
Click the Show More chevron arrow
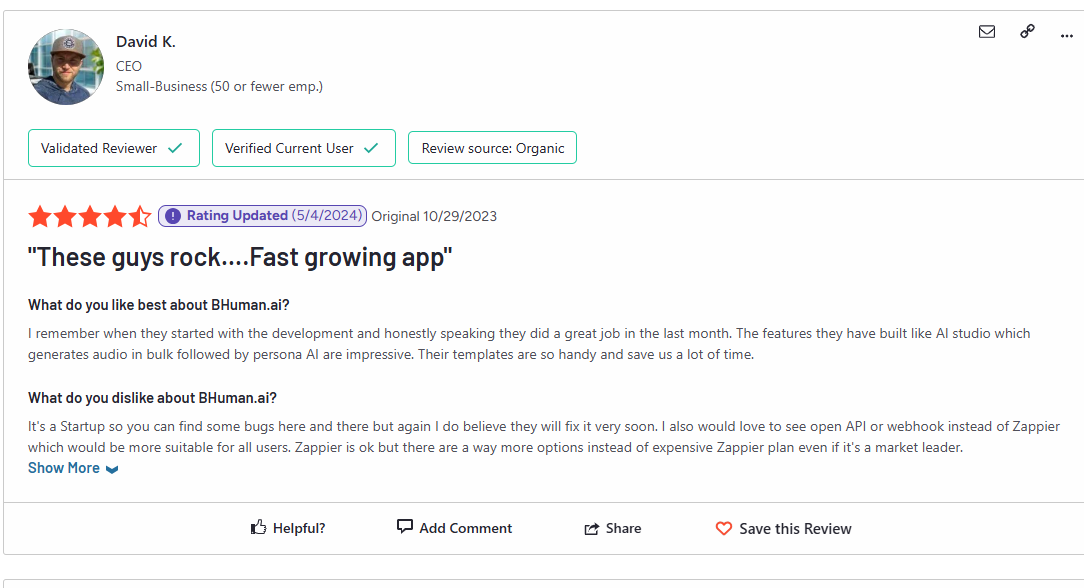(x=112, y=469)
